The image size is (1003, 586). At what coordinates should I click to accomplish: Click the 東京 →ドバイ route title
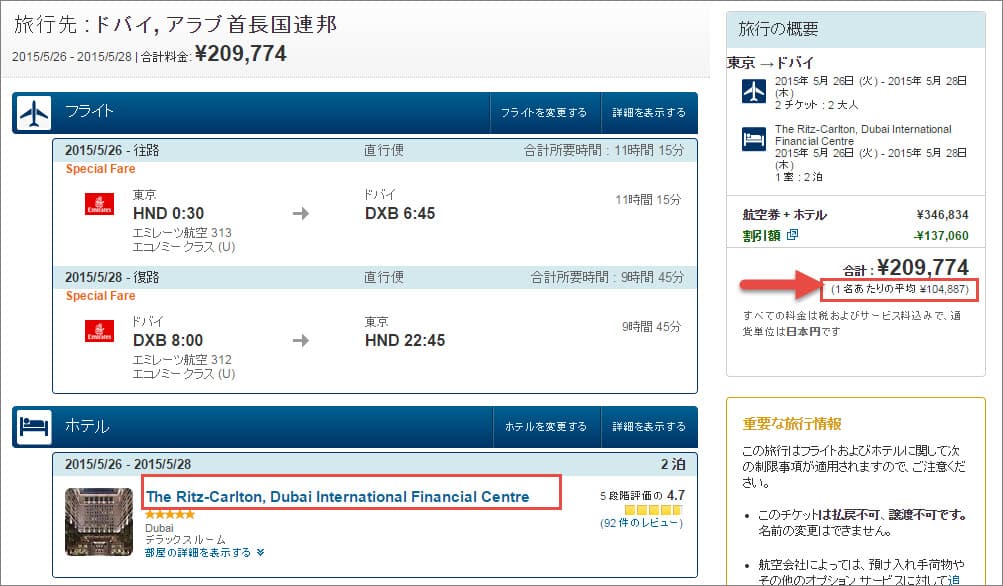771,63
